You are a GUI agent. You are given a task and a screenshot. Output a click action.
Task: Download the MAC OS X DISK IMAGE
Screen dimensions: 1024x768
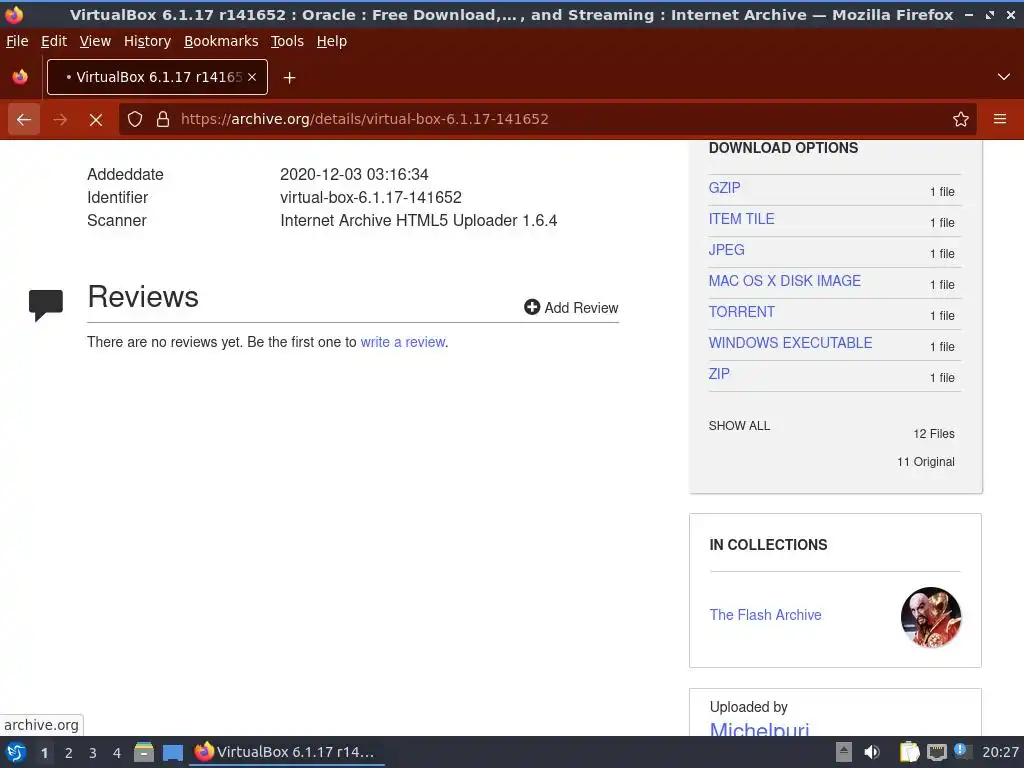coord(784,281)
